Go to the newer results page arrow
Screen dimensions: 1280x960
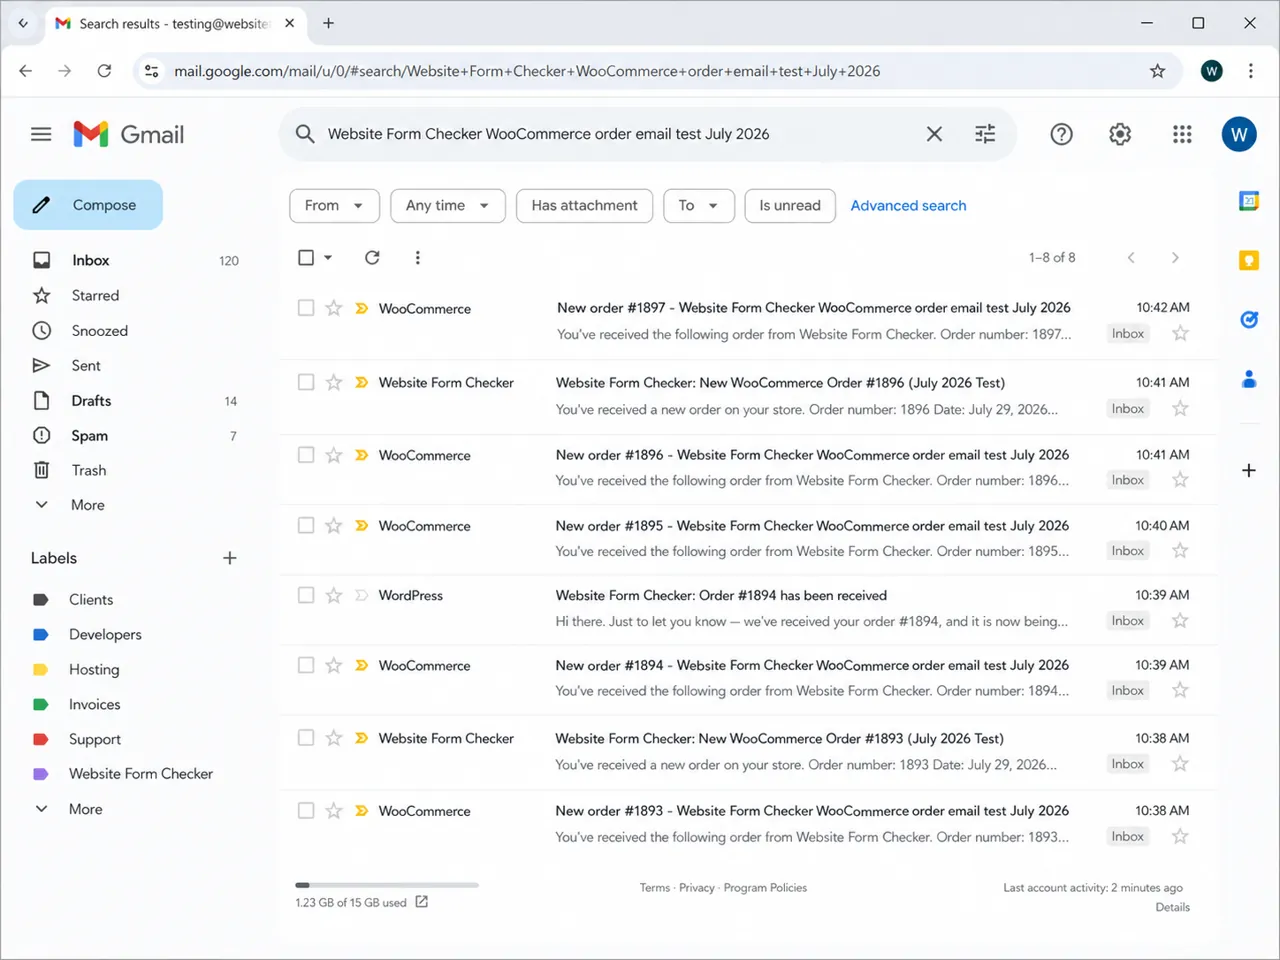1131,257
